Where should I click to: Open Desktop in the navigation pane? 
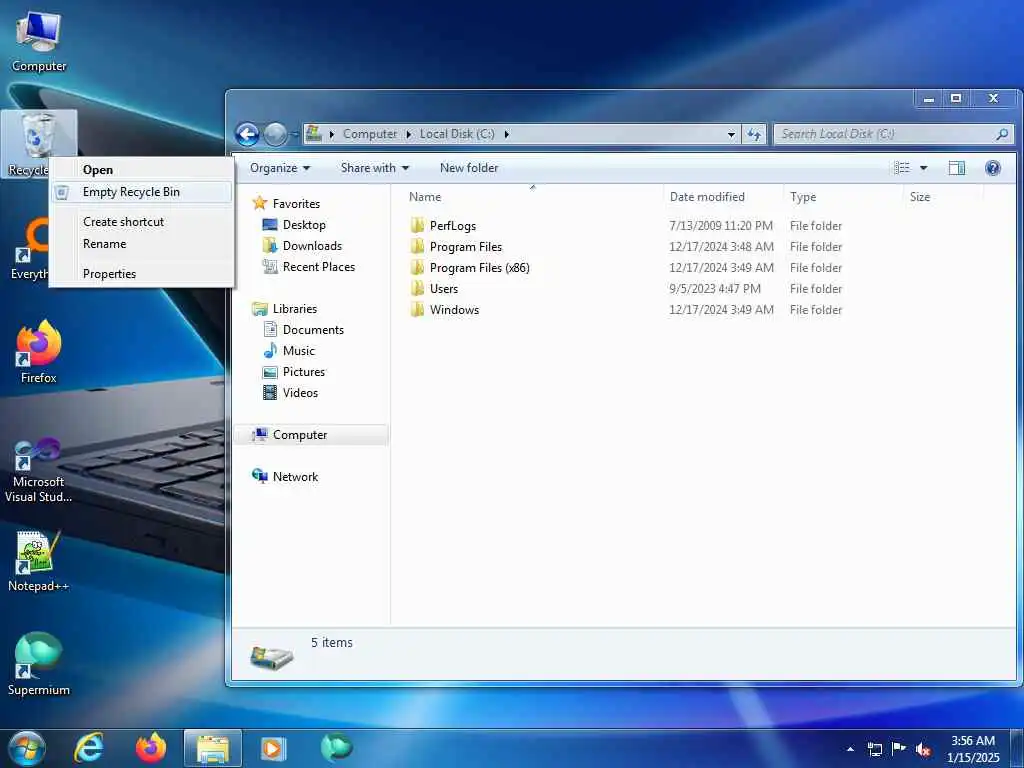pos(304,225)
